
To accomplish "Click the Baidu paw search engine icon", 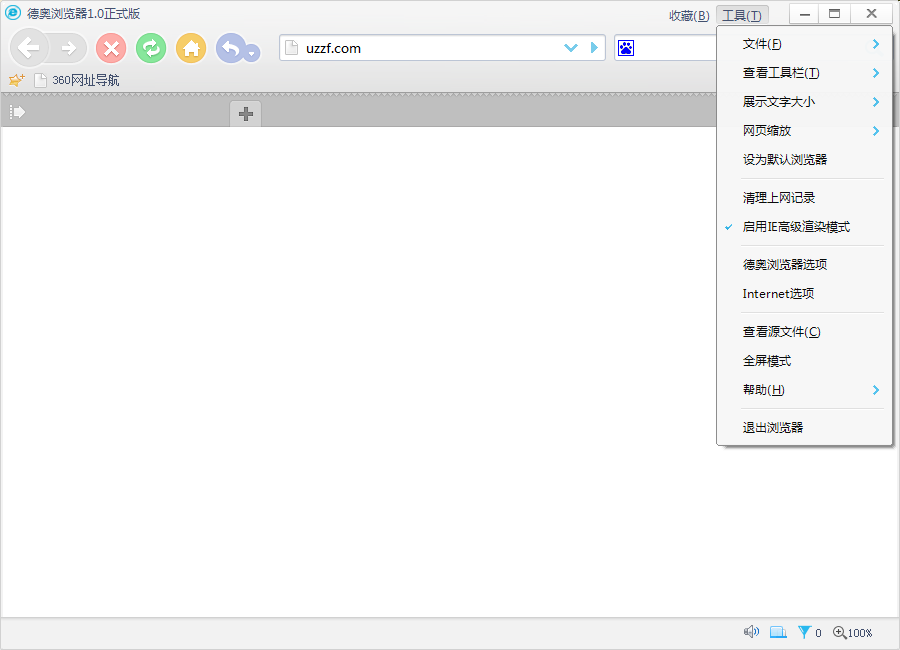I will coord(626,48).
